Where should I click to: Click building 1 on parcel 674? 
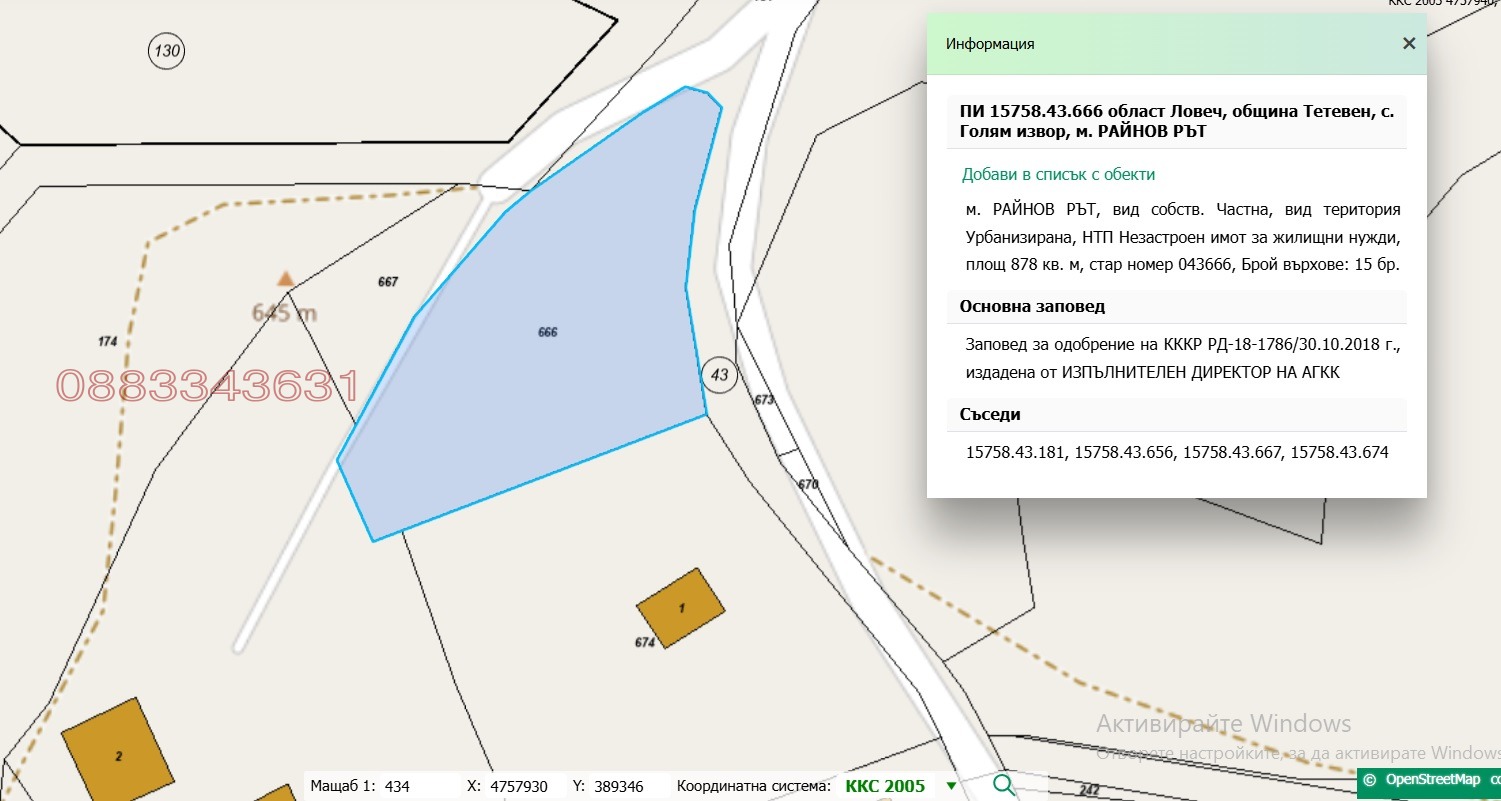click(x=681, y=604)
